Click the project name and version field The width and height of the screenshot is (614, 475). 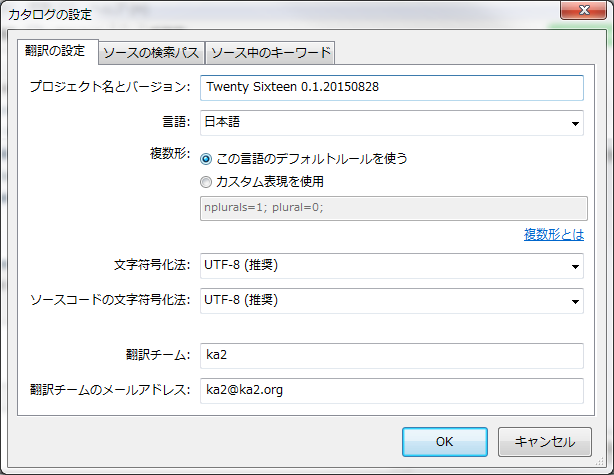(391, 87)
